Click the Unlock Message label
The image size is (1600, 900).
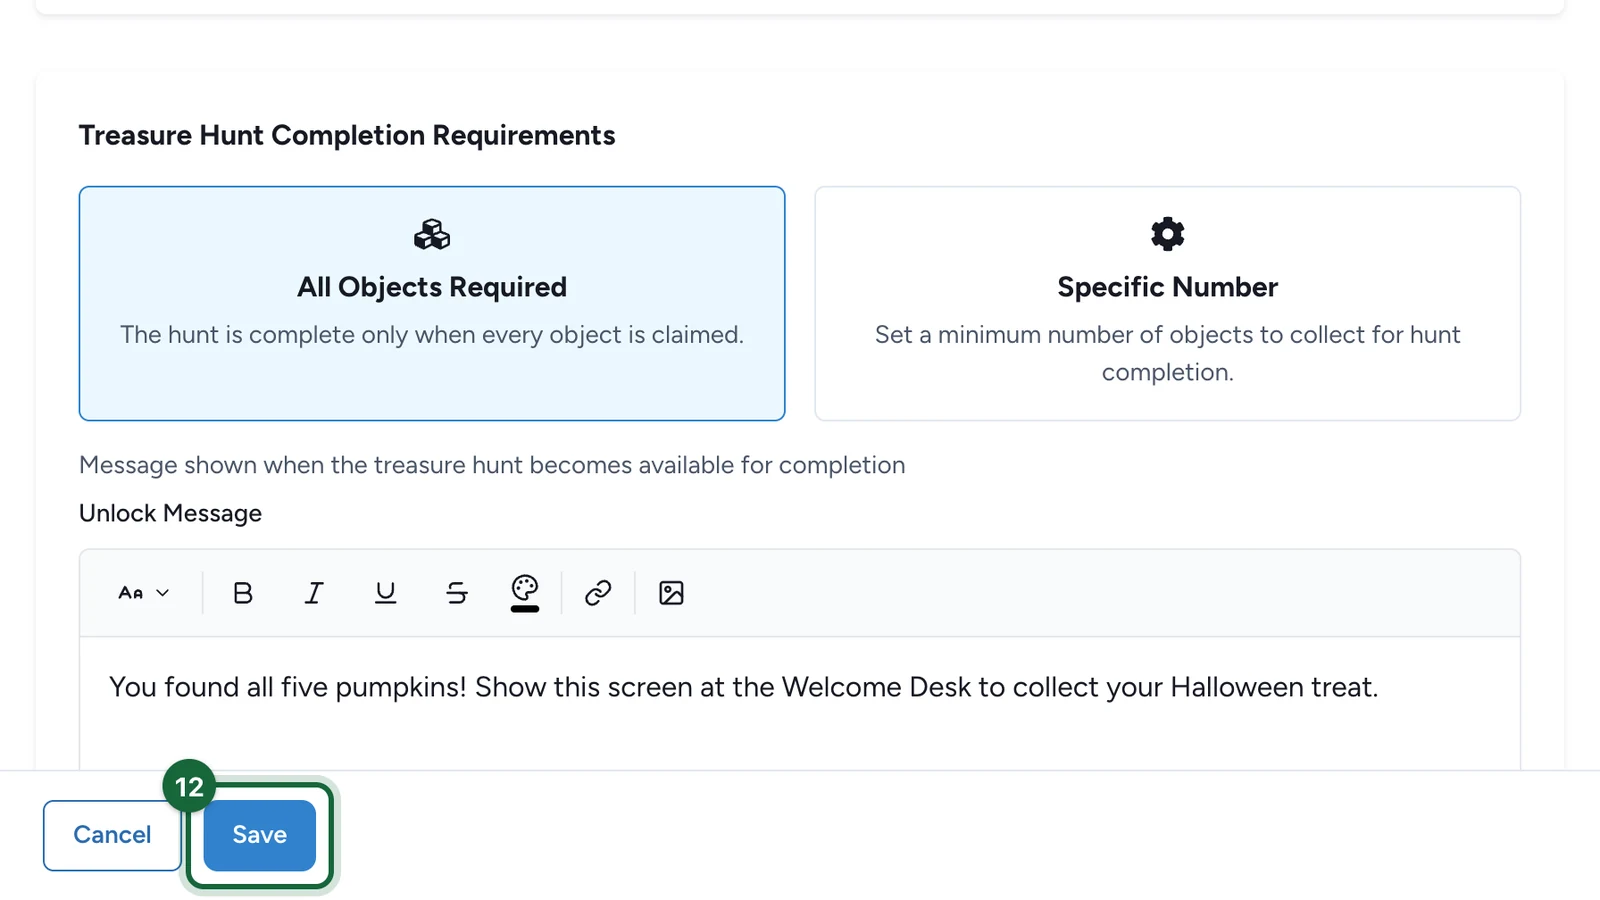click(170, 513)
